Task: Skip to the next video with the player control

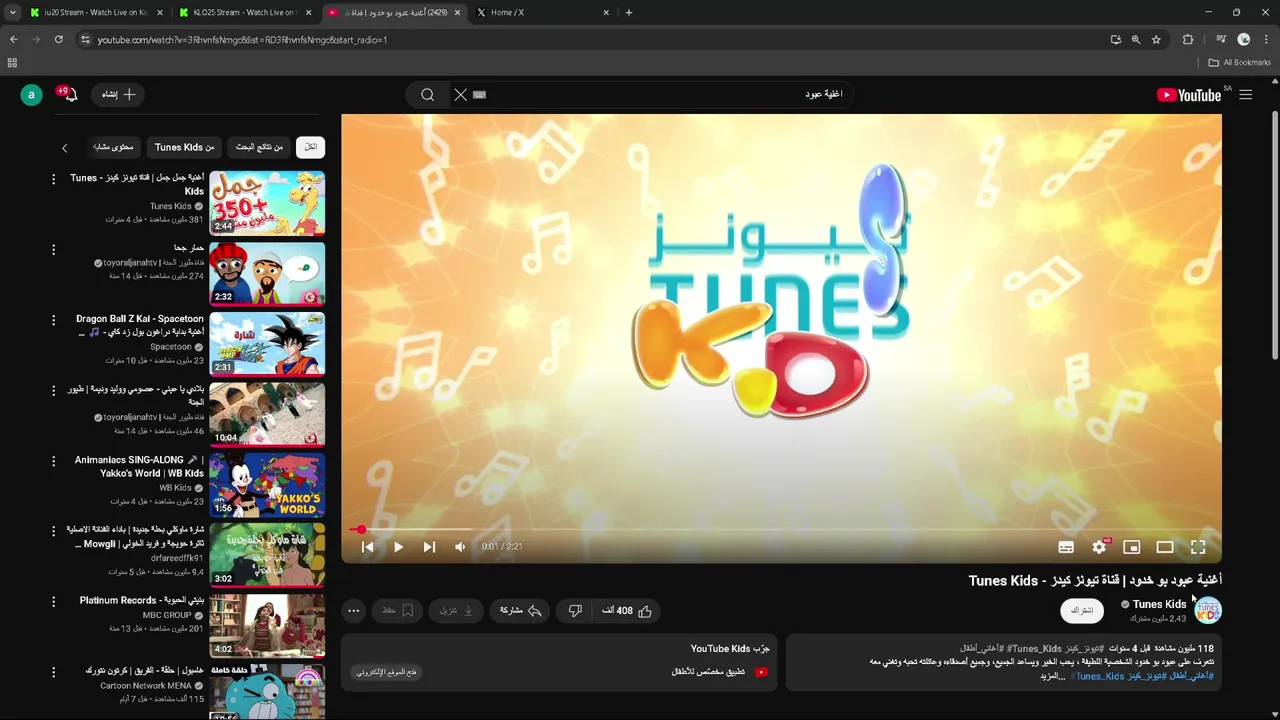Action: click(x=429, y=547)
